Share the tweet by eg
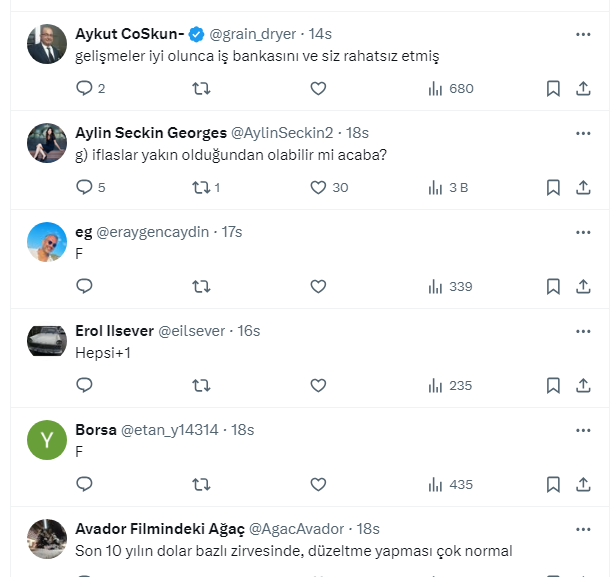This screenshot has width=612, height=577. [583, 286]
